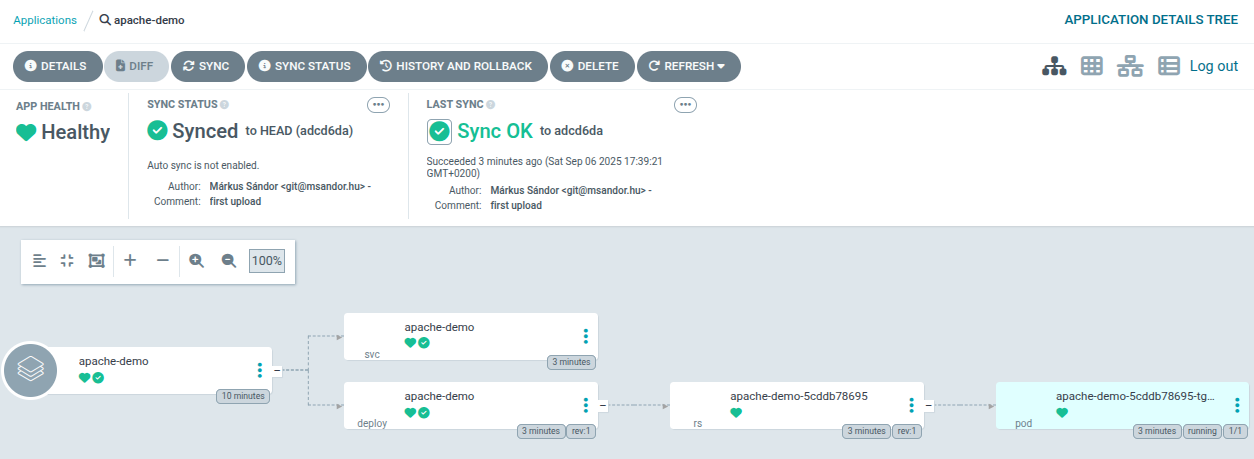The width and height of the screenshot is (1254, 459).
Task: Click the fit-to-screen graph icon
Action: pos(97,260)
